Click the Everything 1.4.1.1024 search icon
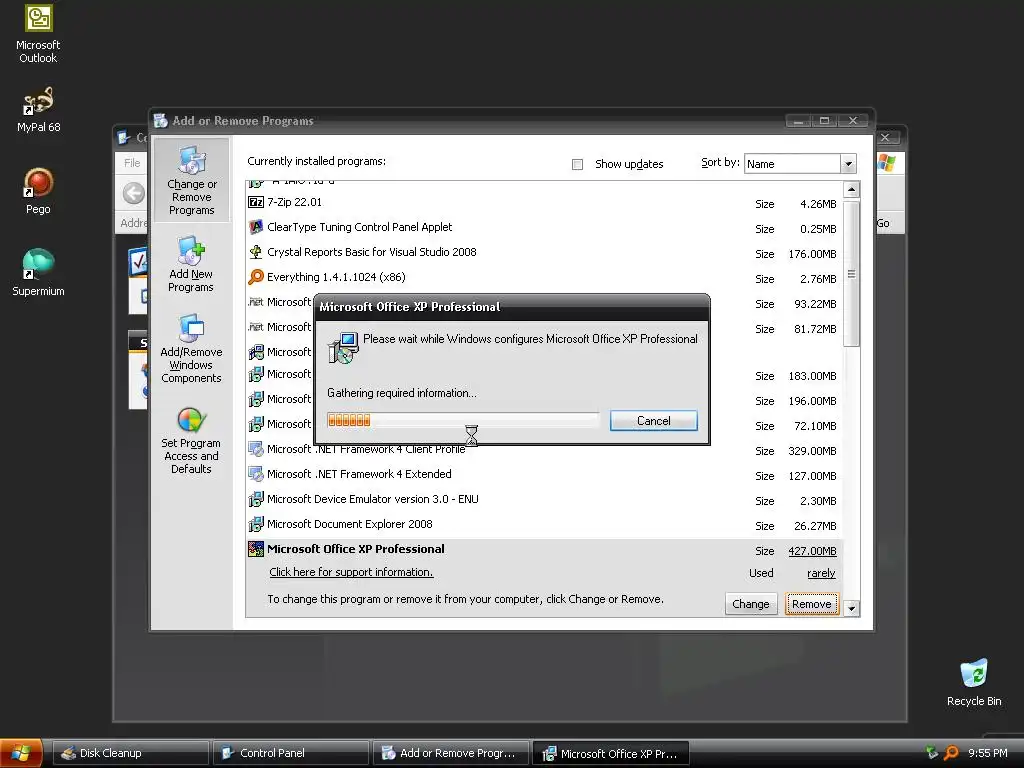 pos(256,277)
